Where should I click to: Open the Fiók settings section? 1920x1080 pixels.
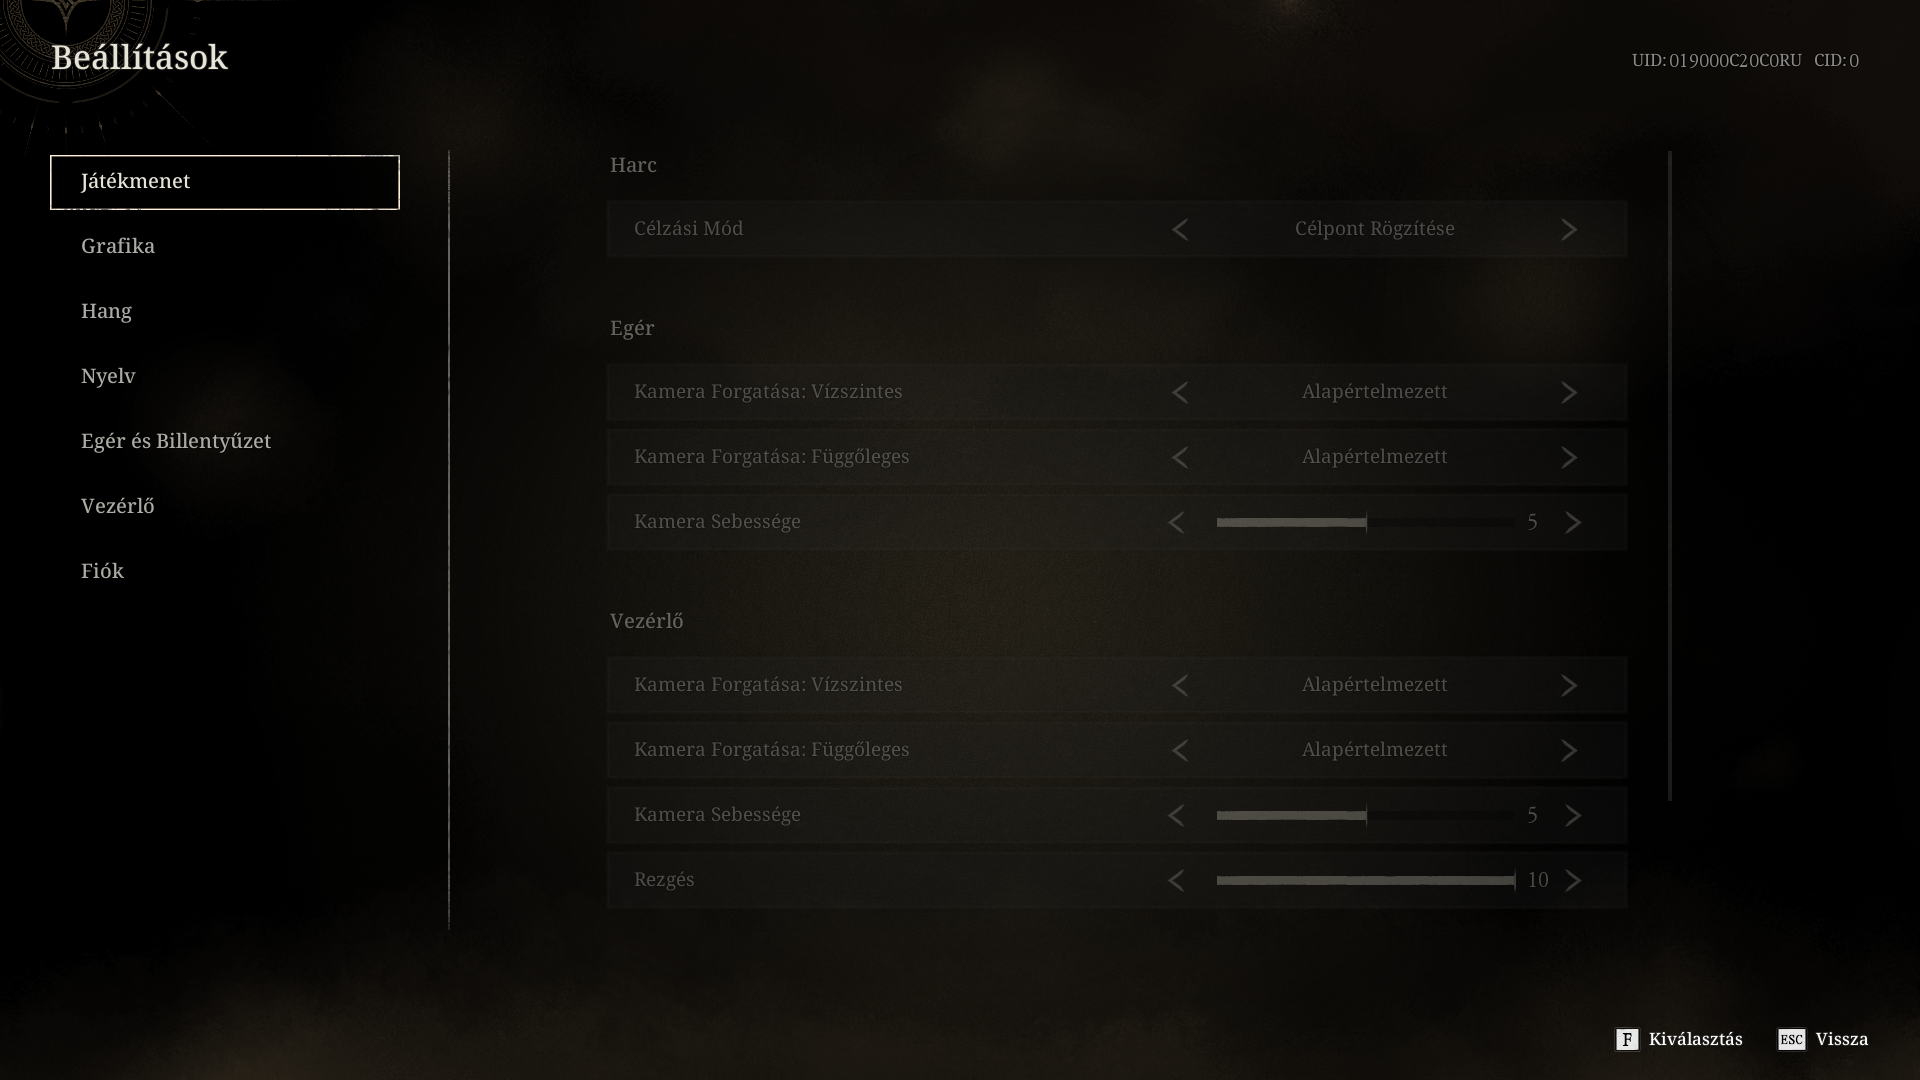[103, 571]
